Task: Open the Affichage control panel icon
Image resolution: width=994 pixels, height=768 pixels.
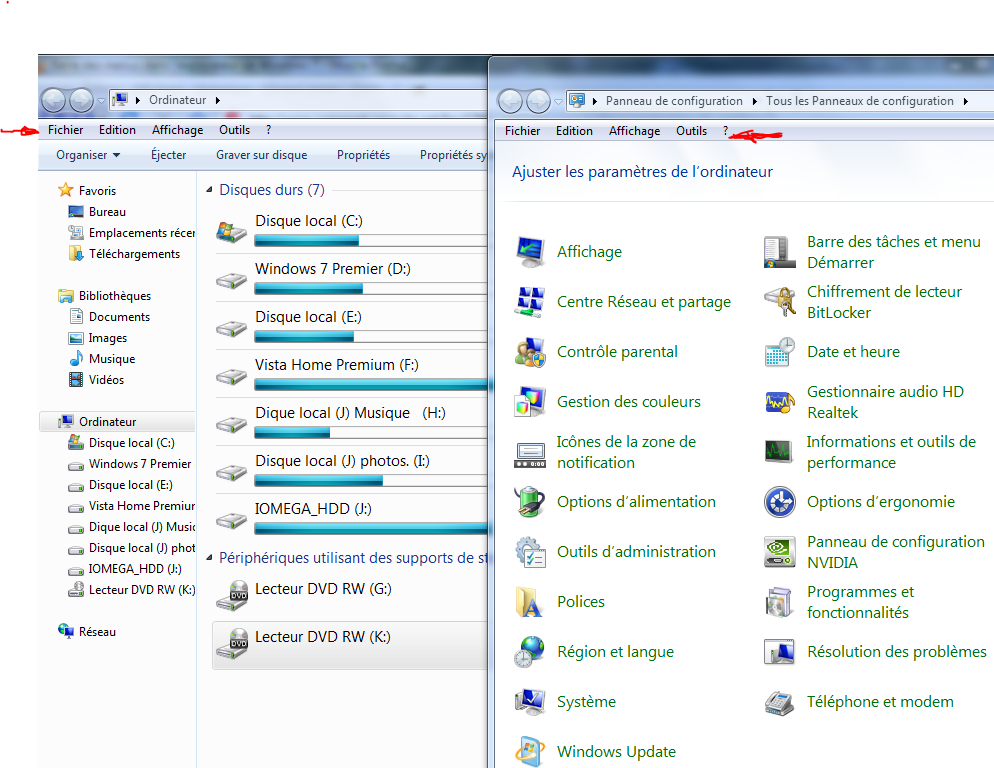Action: point(530,252)
